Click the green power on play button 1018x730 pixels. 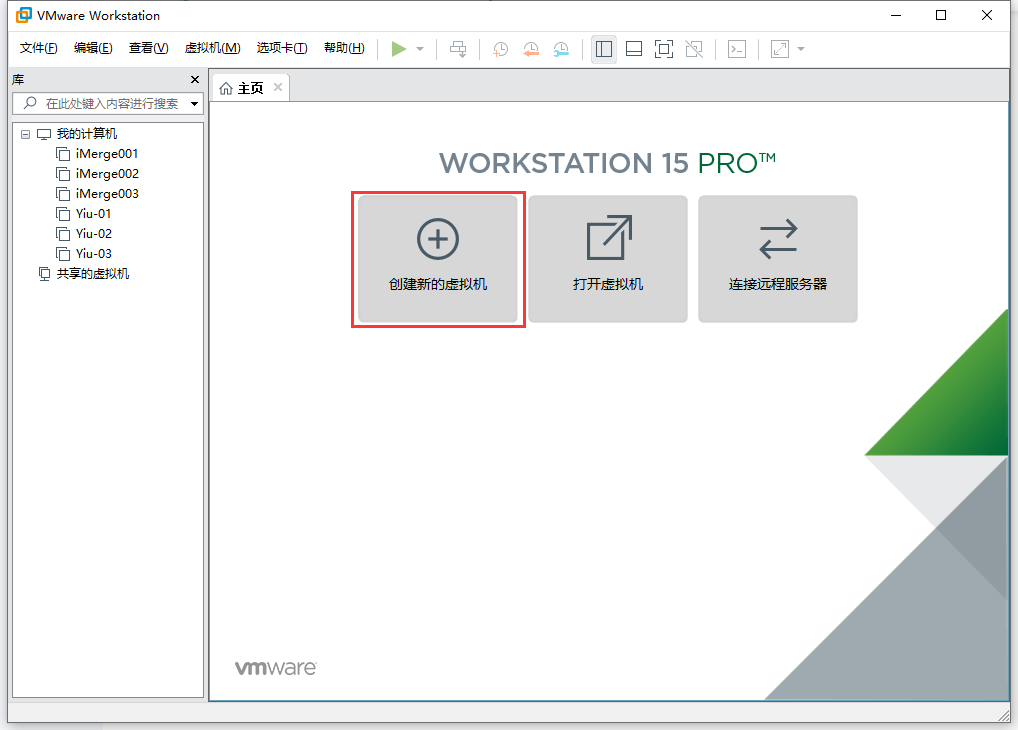point(399,49)
